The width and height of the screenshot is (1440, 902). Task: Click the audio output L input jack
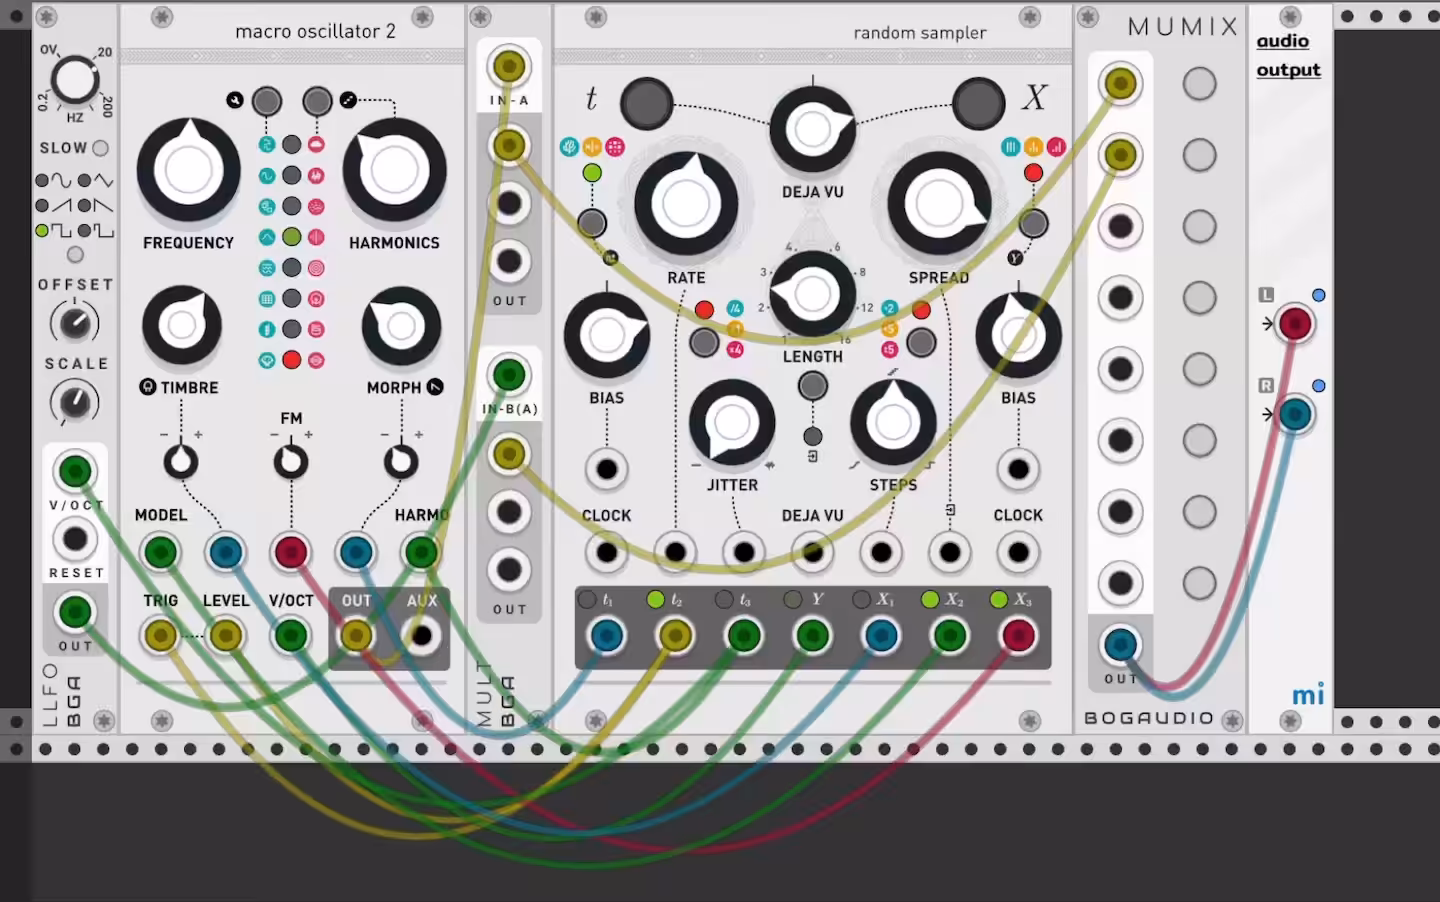pyautogui.click(x=1295, y=324)
